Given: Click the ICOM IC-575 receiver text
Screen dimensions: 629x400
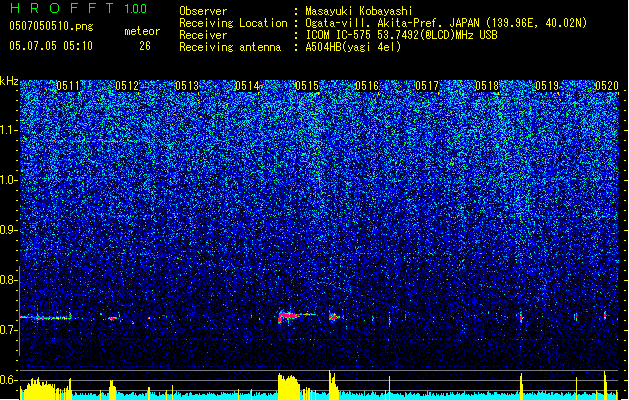Looking at the screenshot, I should coord(401,35).
